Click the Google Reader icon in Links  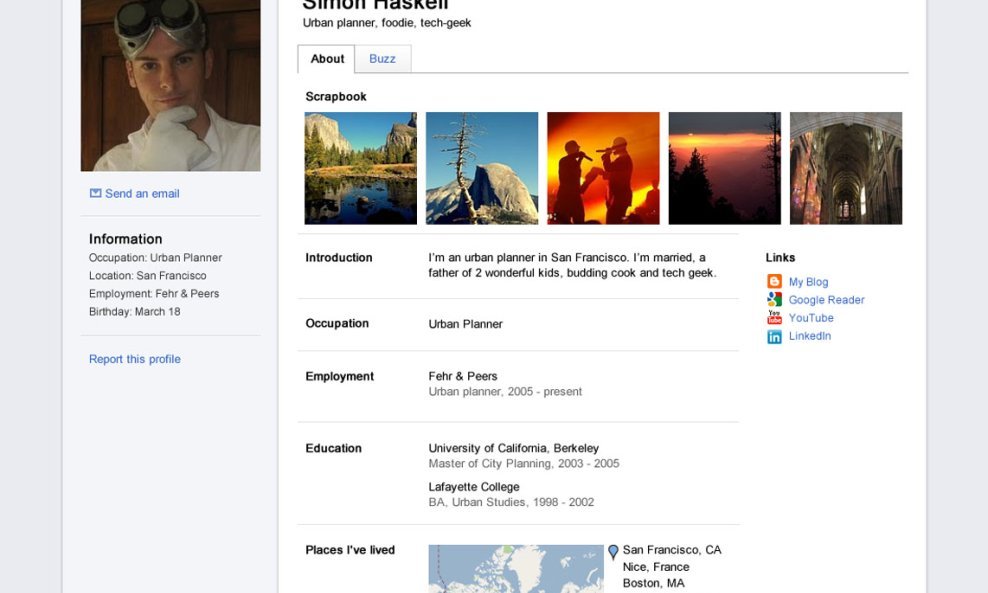(774, 299)
